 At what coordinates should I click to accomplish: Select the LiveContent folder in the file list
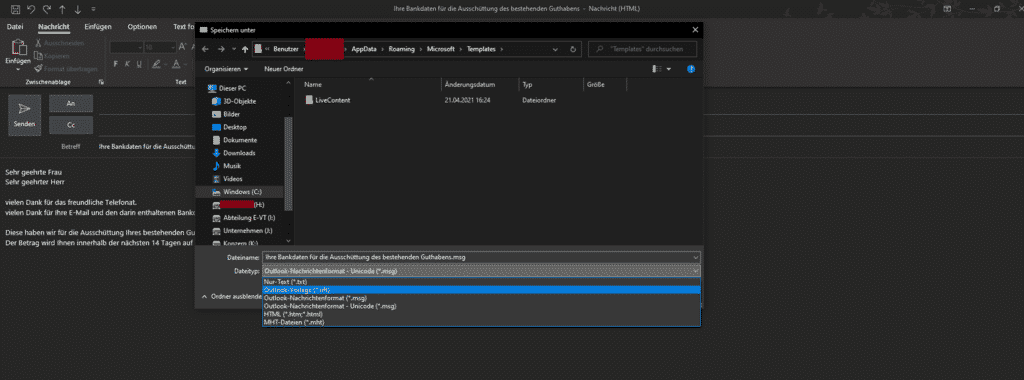[x=328, y=101]
